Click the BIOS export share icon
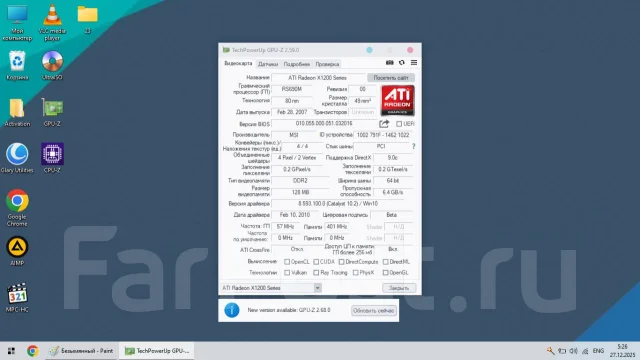The width and height of the screenshot is (640, 360). pyautogui.click(x=384, y=123)
